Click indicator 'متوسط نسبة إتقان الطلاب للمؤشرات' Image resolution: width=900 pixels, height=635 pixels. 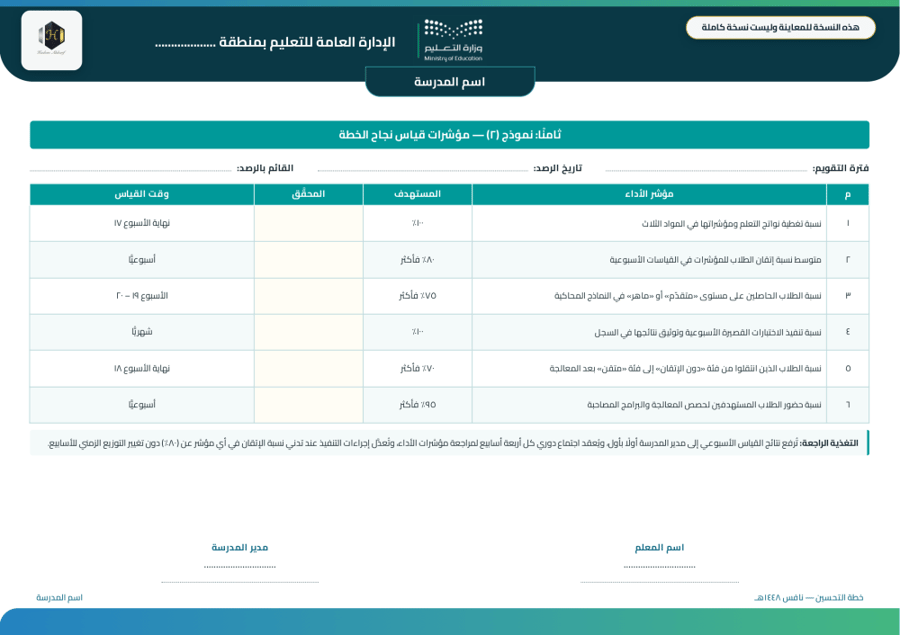click(x=715, y=260)
